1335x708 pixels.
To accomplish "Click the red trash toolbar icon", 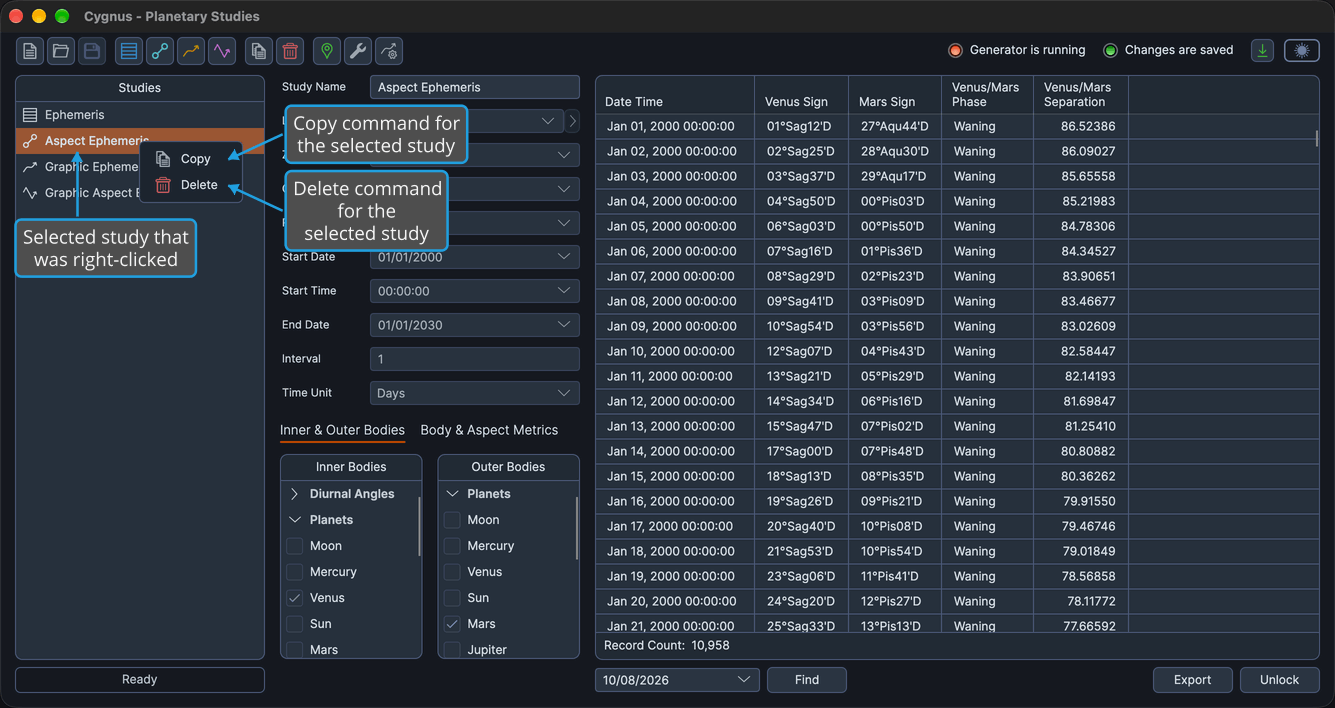I will pyautogui.click(x=290, y=51).
